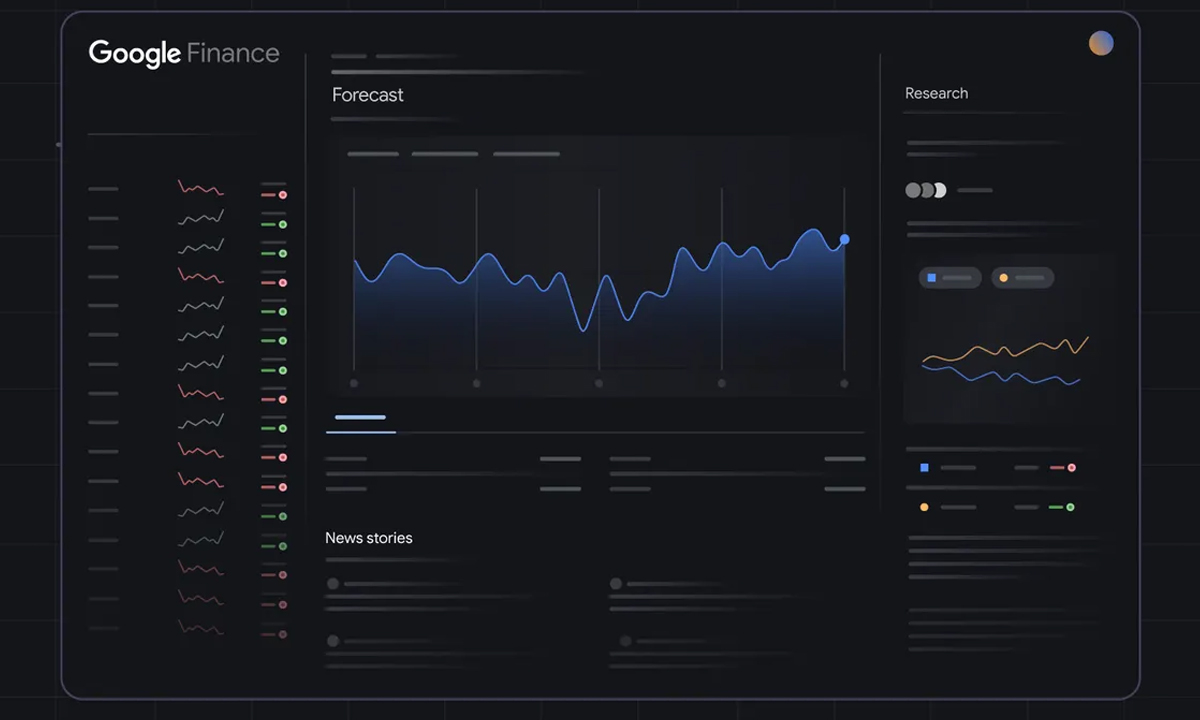Expand the red status indicator in the Research list
1200x720 pixels.
[x=1071, y=468]
